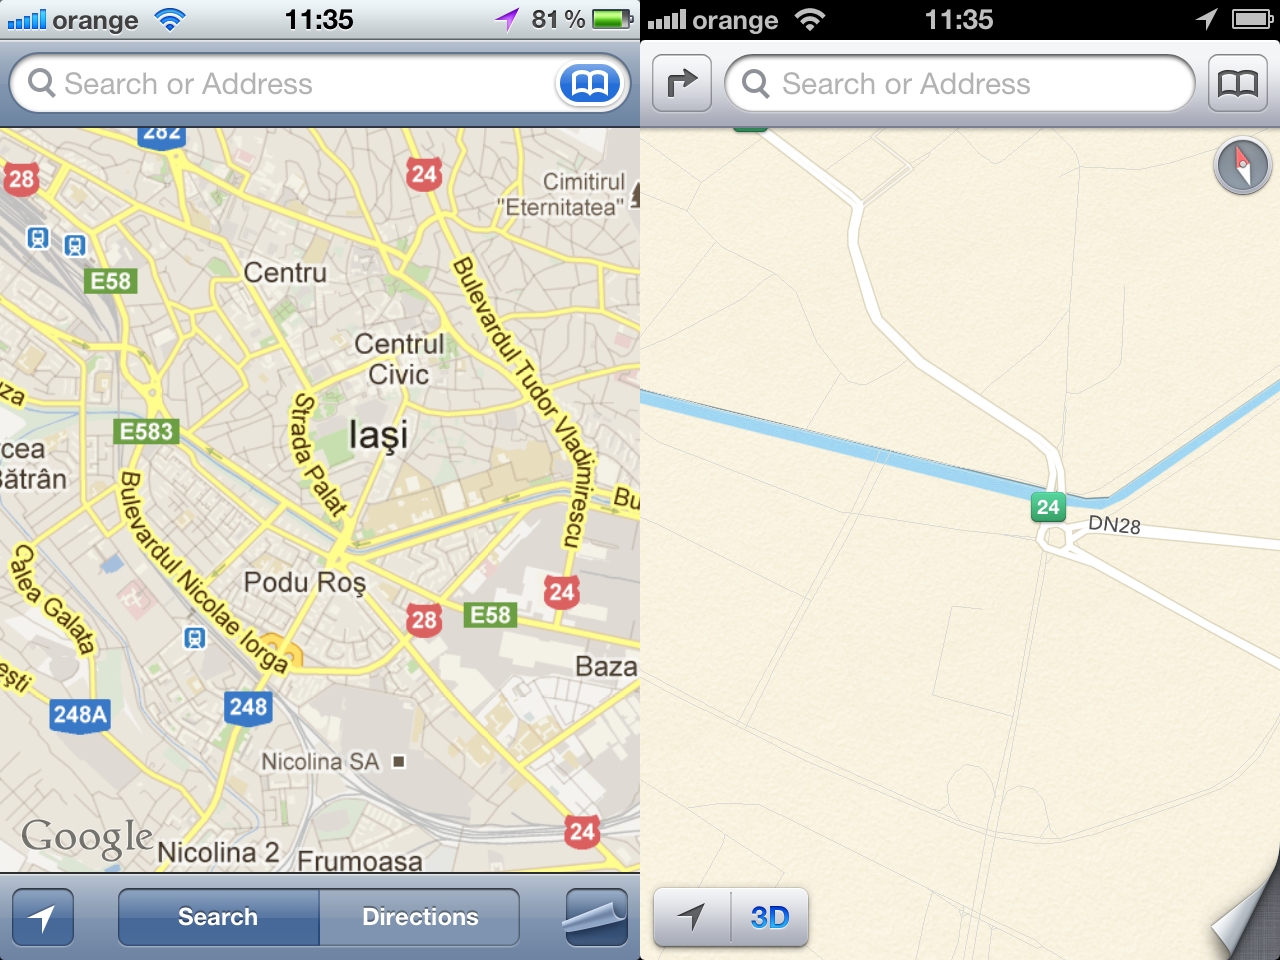Select the Search tab
This screenshot has width=1280, height=960.
(x=218, y=917)
